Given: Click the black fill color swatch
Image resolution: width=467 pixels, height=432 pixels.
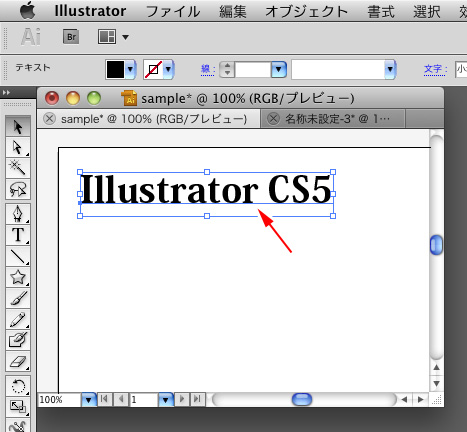Looking at the screenshot, I should pyautogui.click(x=115, y=69).
